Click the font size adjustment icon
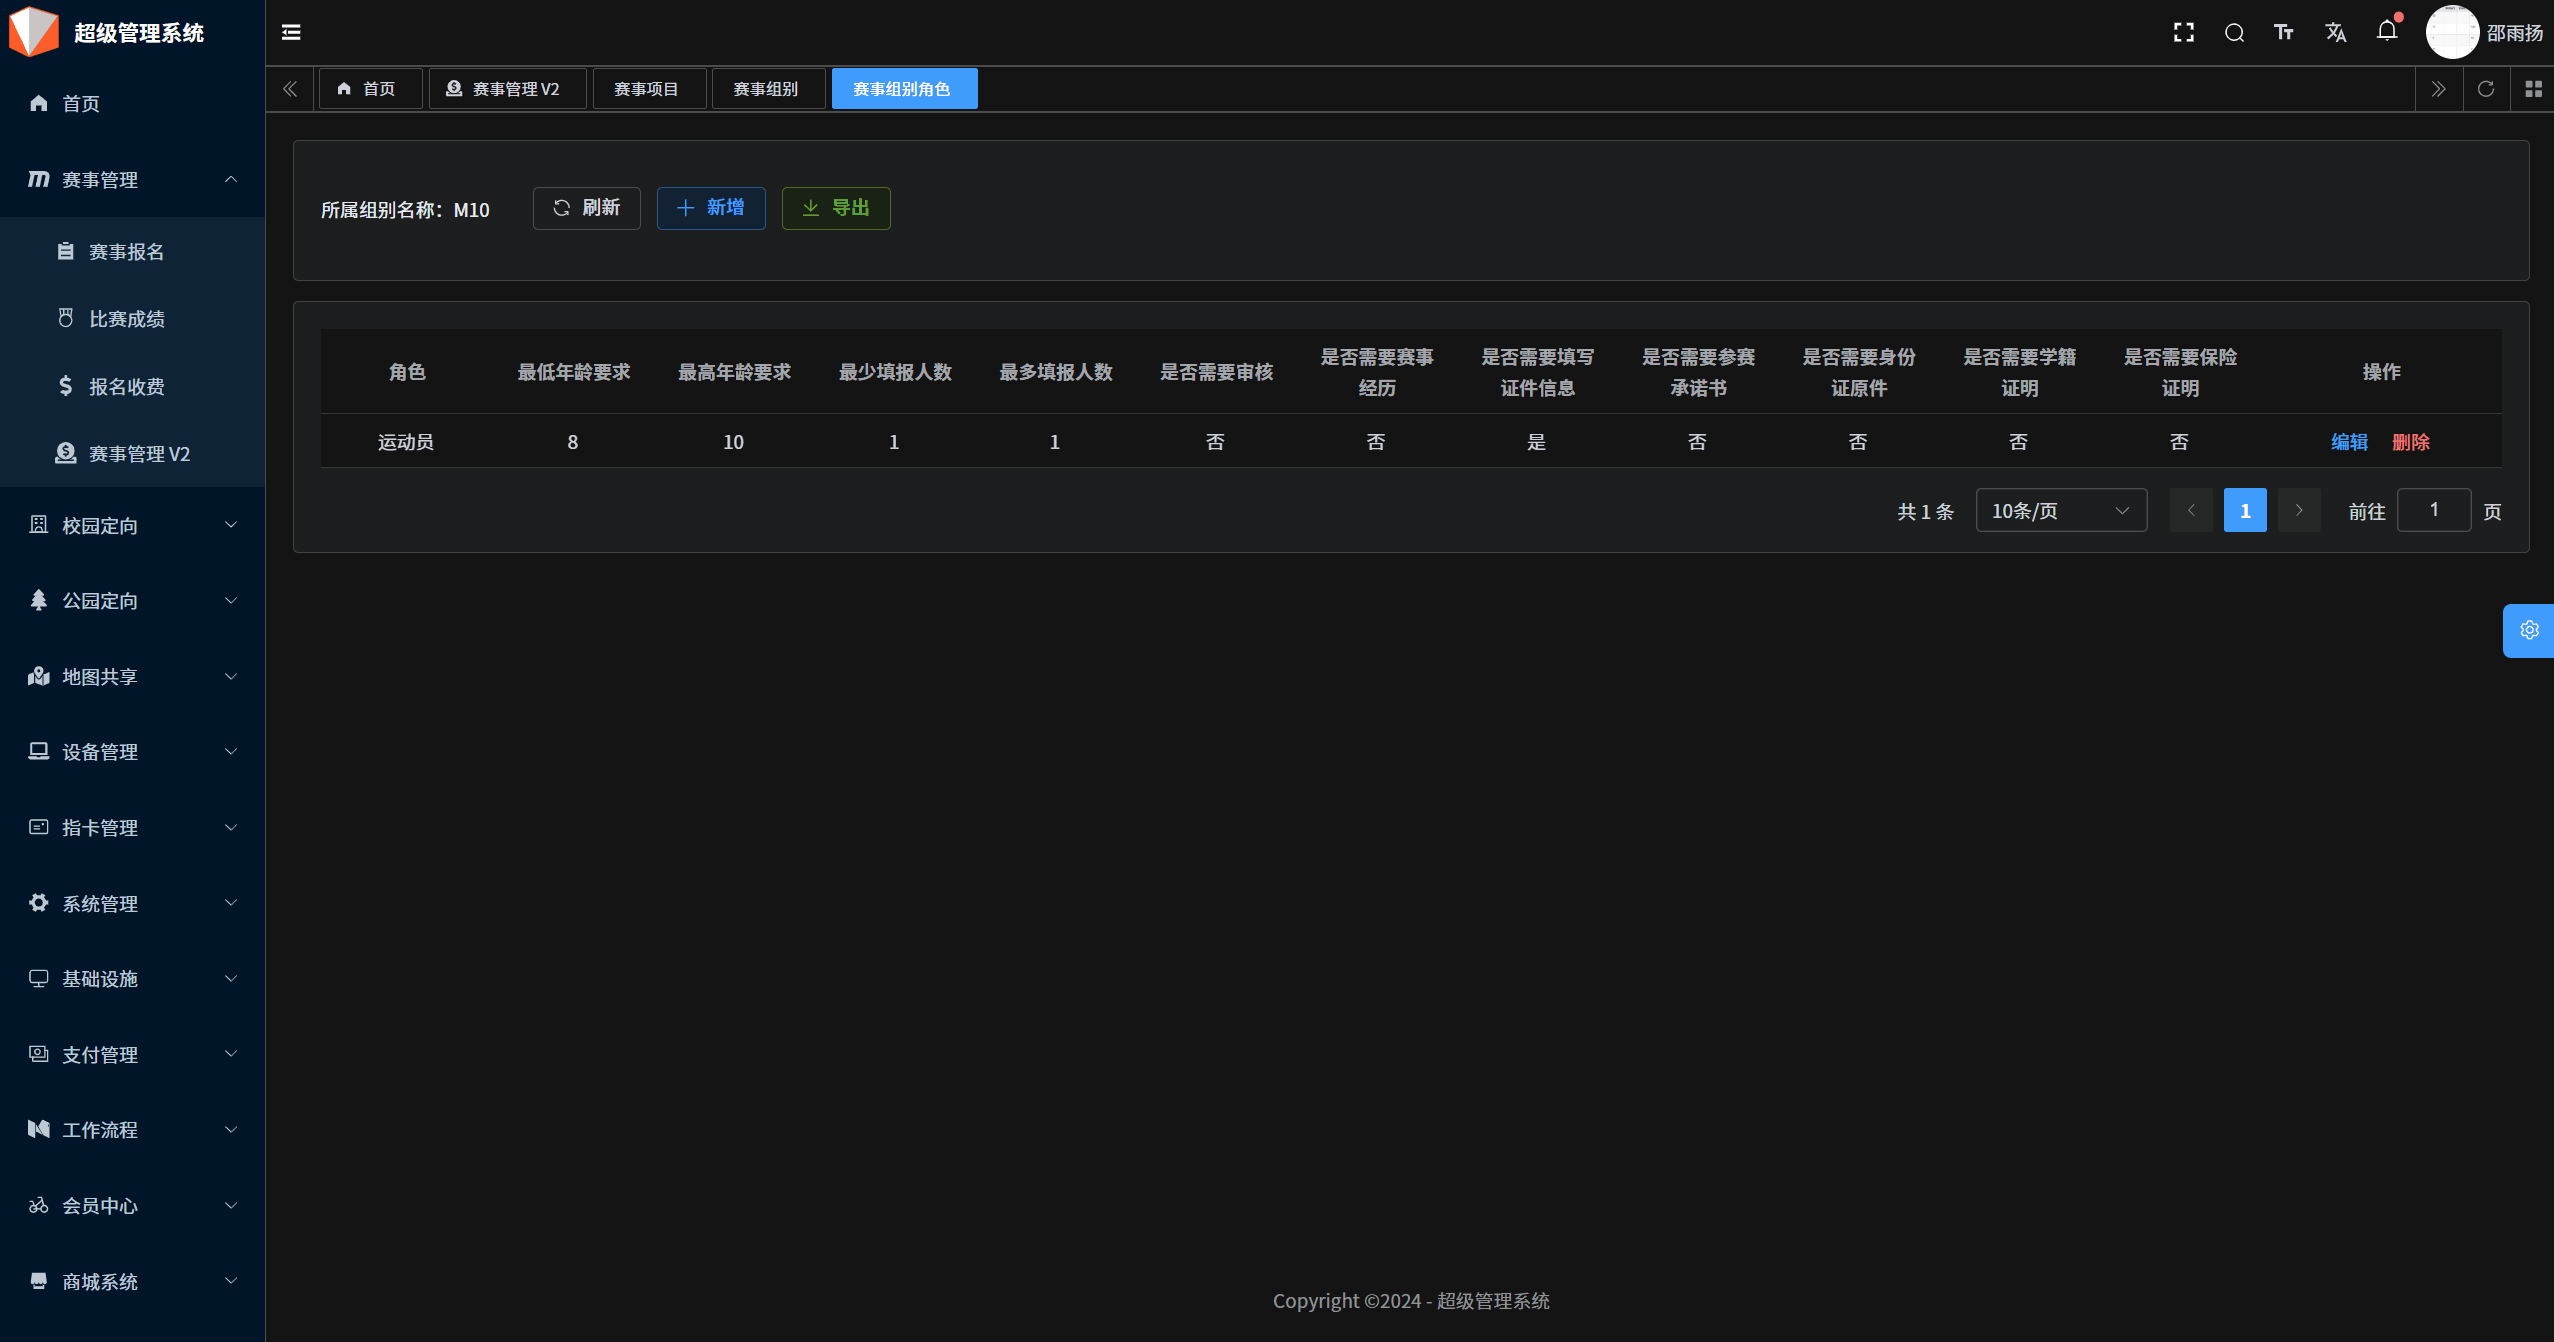This screenshot has height=1342, width=2554. (x=2284, y=33)
